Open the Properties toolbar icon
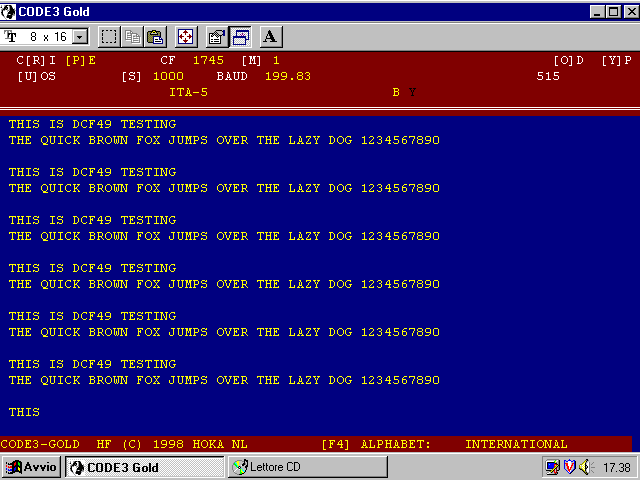The height and width of the screenshot is (480, 640). (x=216, y=37)
